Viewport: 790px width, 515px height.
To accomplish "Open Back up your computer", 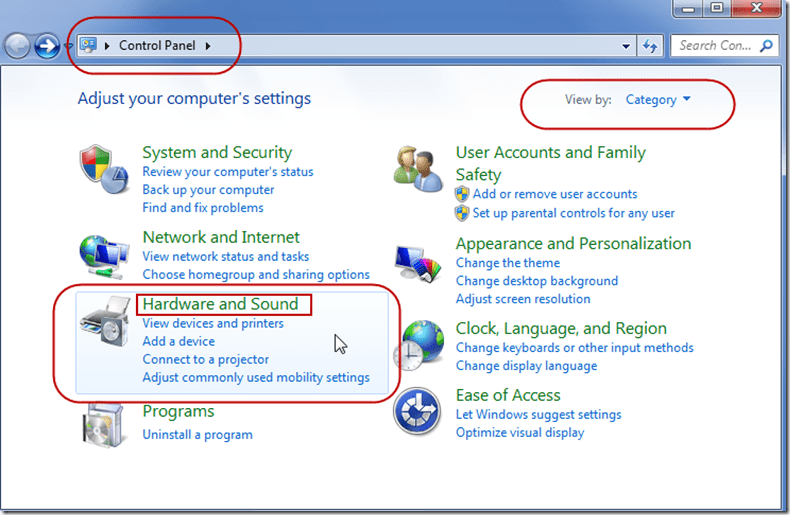I will [208, 190].
